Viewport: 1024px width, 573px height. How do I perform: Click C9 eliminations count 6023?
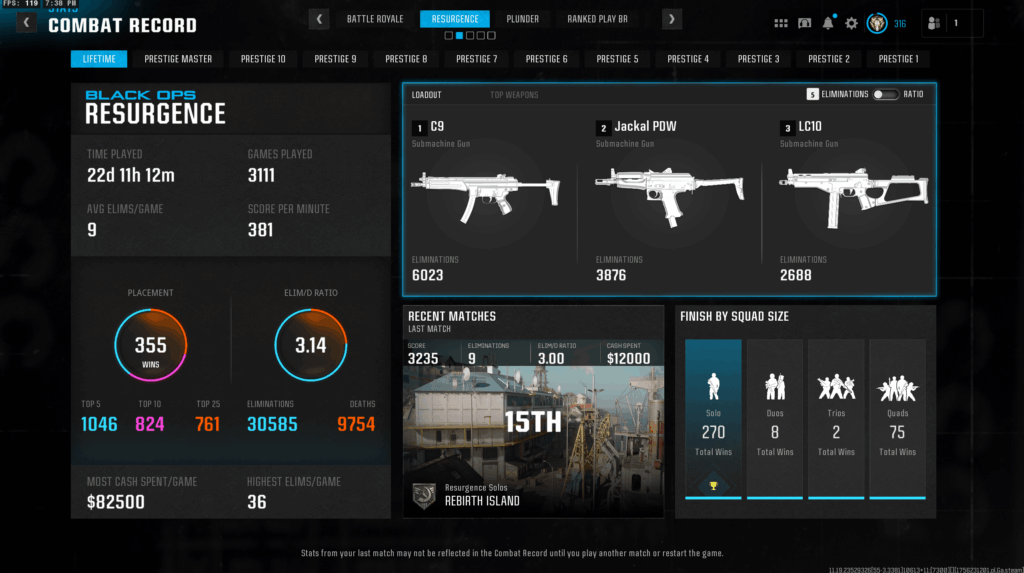(428, 276)
